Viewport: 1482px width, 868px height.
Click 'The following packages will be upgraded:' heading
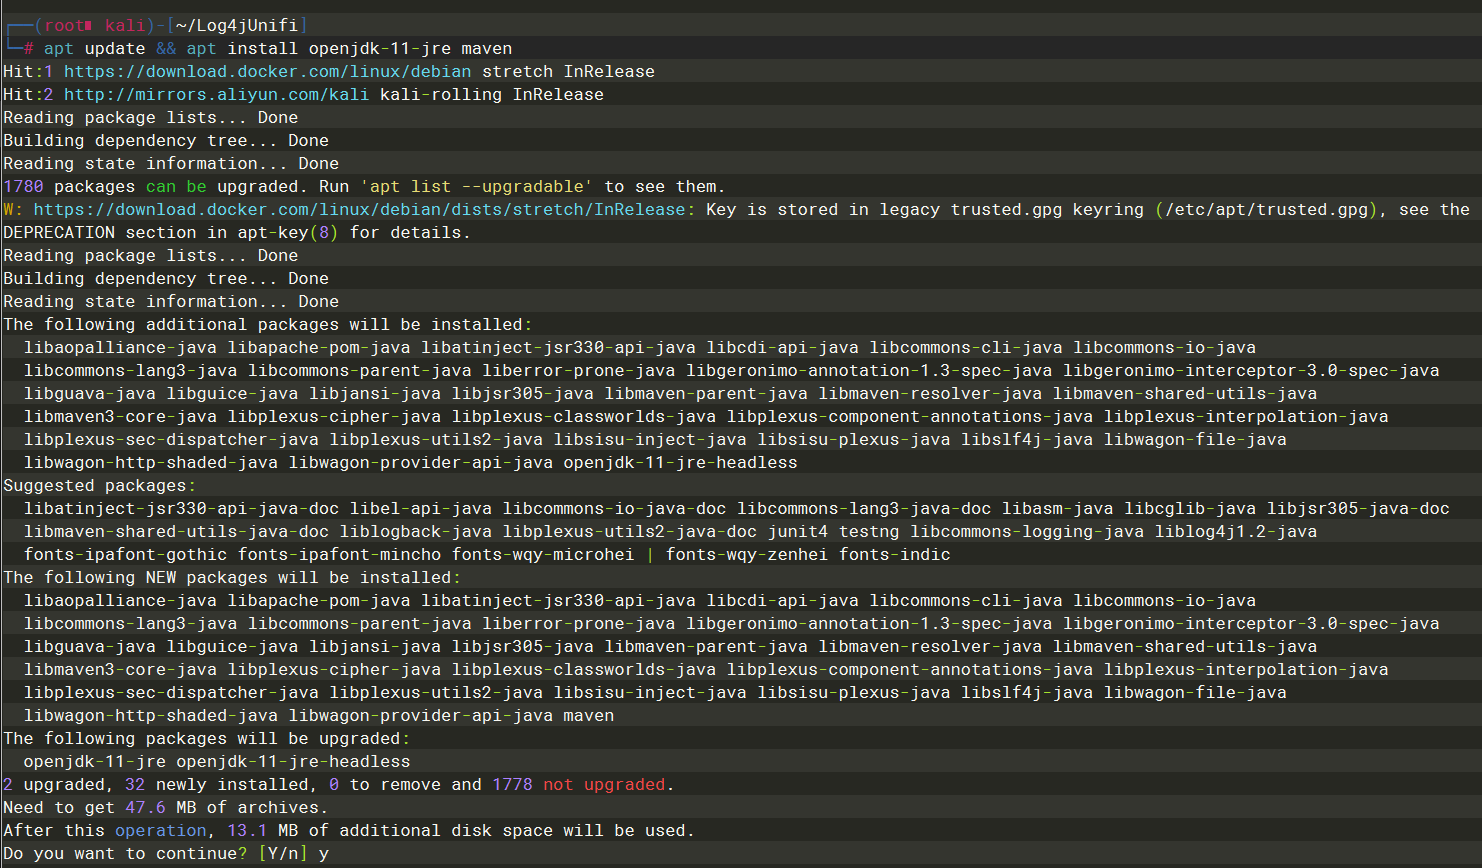coord(207,738)
